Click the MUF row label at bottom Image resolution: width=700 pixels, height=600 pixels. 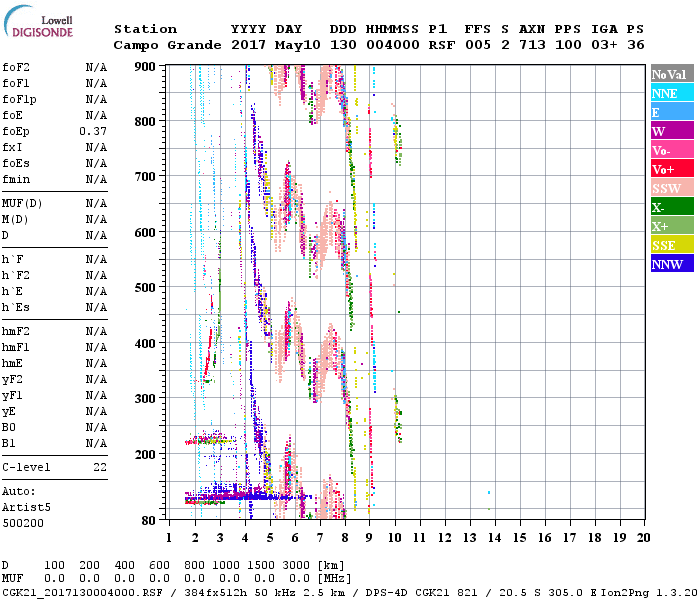click(12, 579)
